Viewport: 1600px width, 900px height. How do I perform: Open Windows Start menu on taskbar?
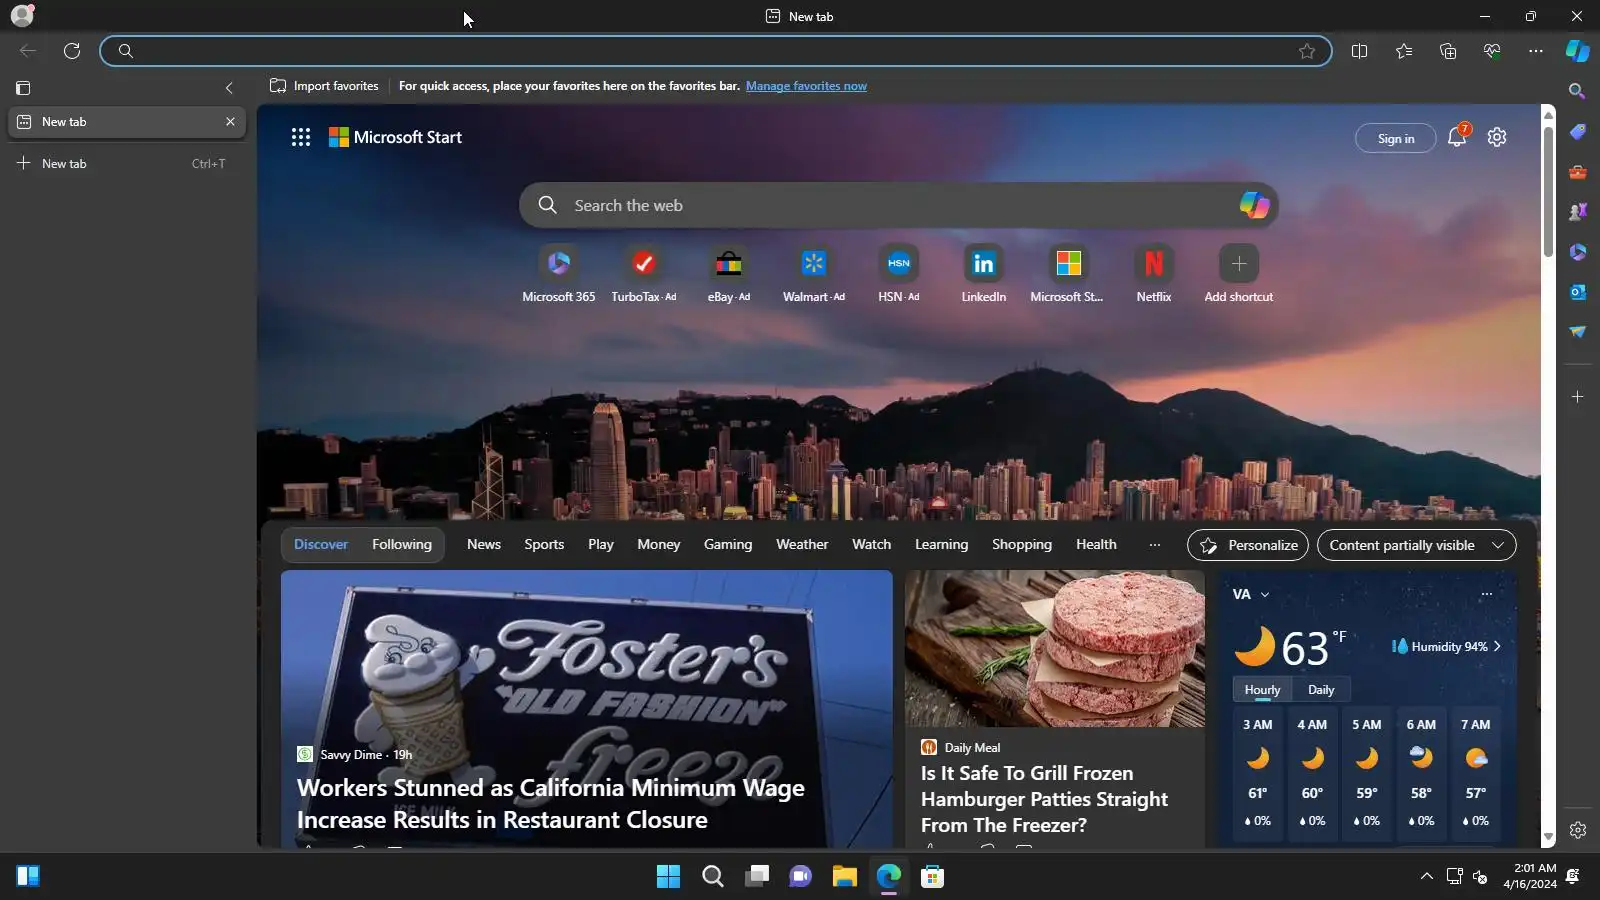[668, 877]
